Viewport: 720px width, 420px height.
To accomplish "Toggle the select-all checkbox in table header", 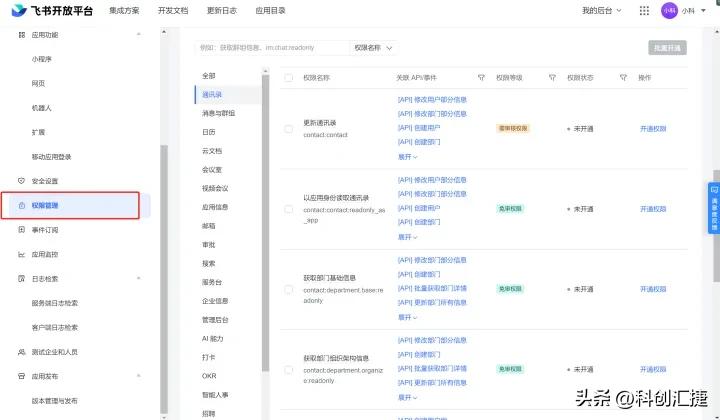I will click(289, 77).
